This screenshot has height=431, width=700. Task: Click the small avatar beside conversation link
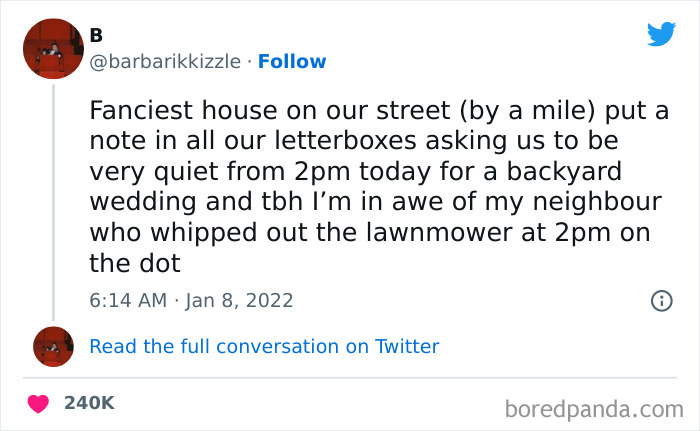(x=52, y=346)
